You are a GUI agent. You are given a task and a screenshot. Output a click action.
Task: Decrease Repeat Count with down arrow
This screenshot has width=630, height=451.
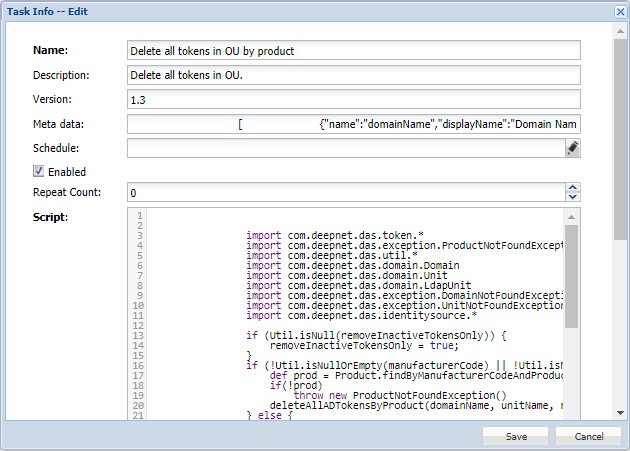(572, 196)
